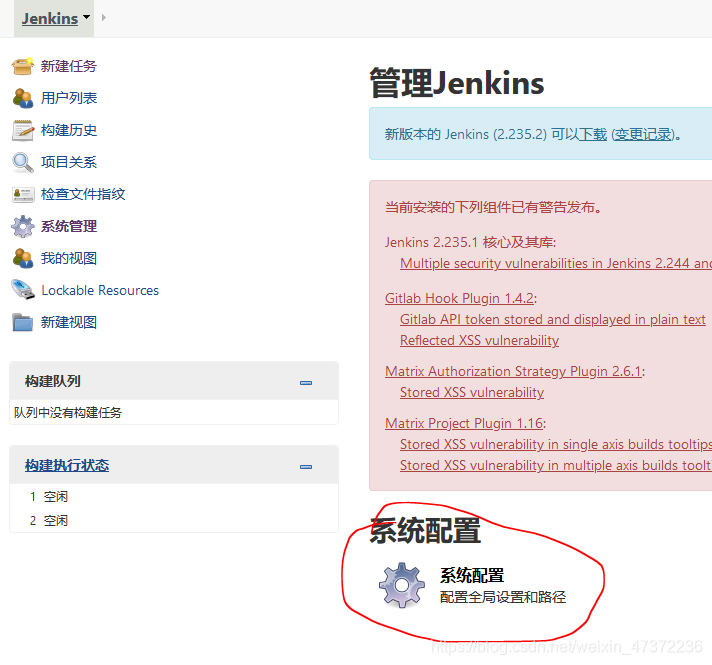Collapse the 构建队列 panel

(x=306, y=383)
